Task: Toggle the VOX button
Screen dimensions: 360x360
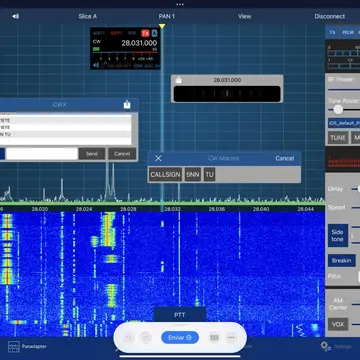Action: pos(338,324)
